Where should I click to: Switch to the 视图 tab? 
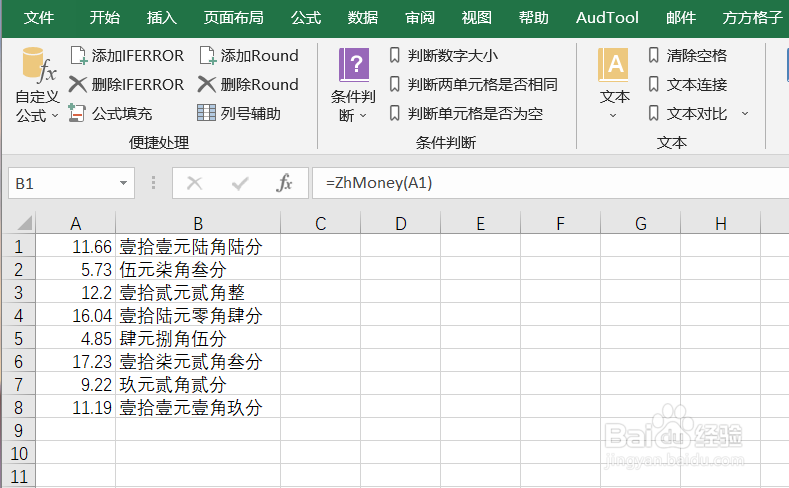tap(477, 18)
